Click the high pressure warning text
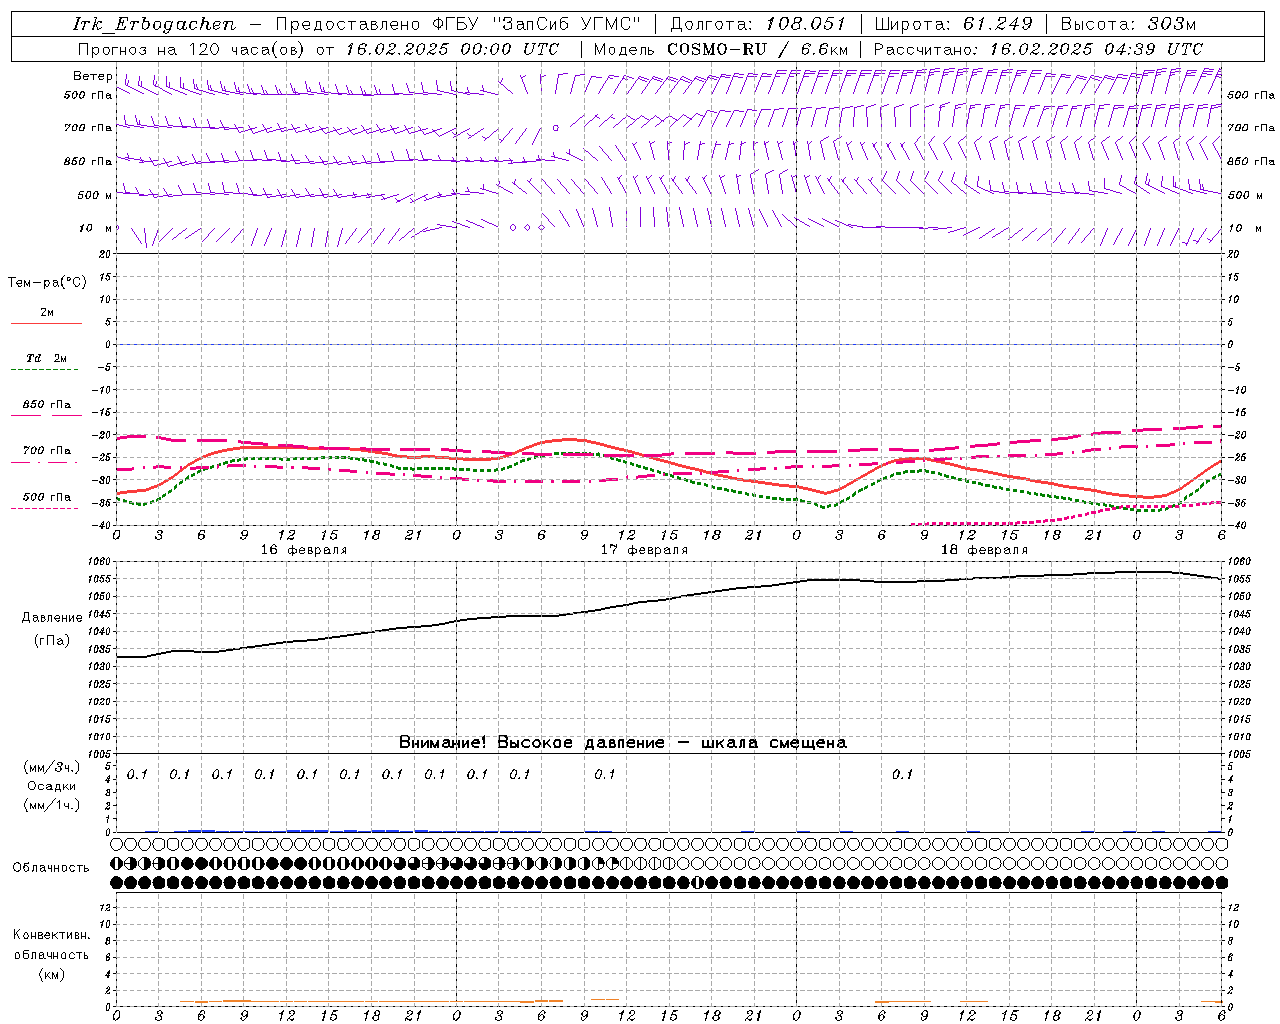This screenshot has width=1280, height=1024. (x=622, y=742)
